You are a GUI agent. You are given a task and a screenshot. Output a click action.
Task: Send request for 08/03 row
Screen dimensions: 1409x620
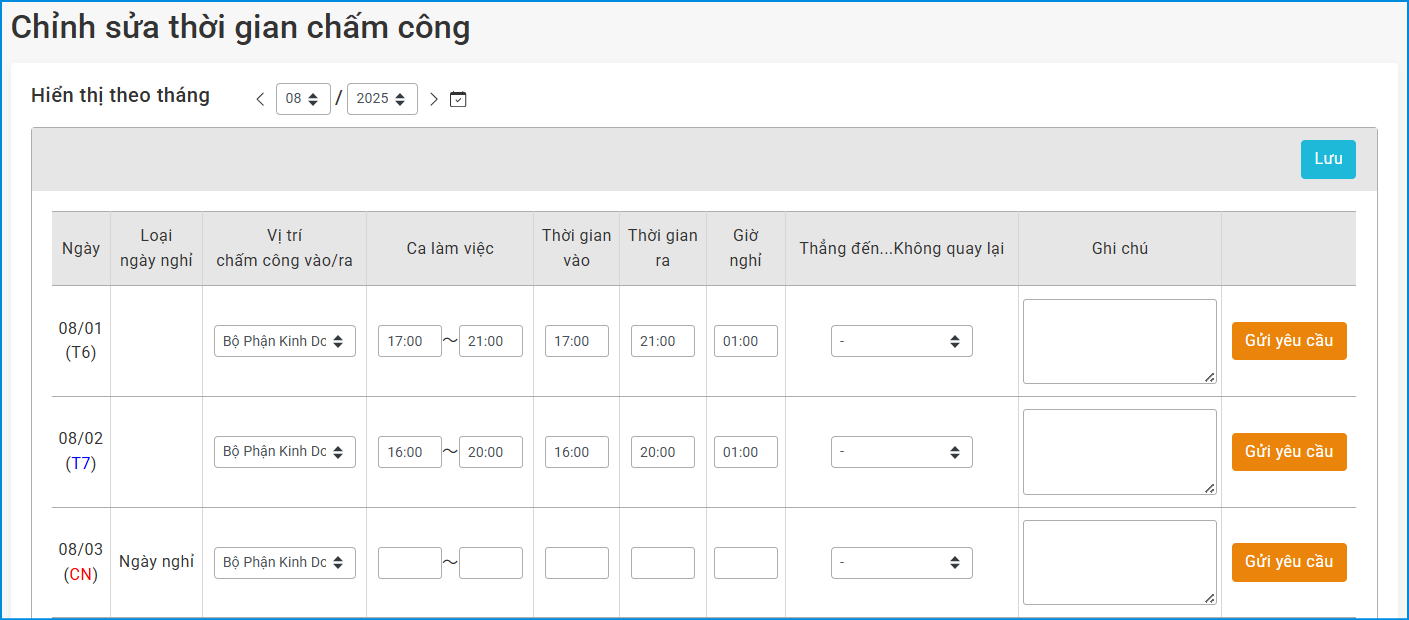(x=1288, y=562)
